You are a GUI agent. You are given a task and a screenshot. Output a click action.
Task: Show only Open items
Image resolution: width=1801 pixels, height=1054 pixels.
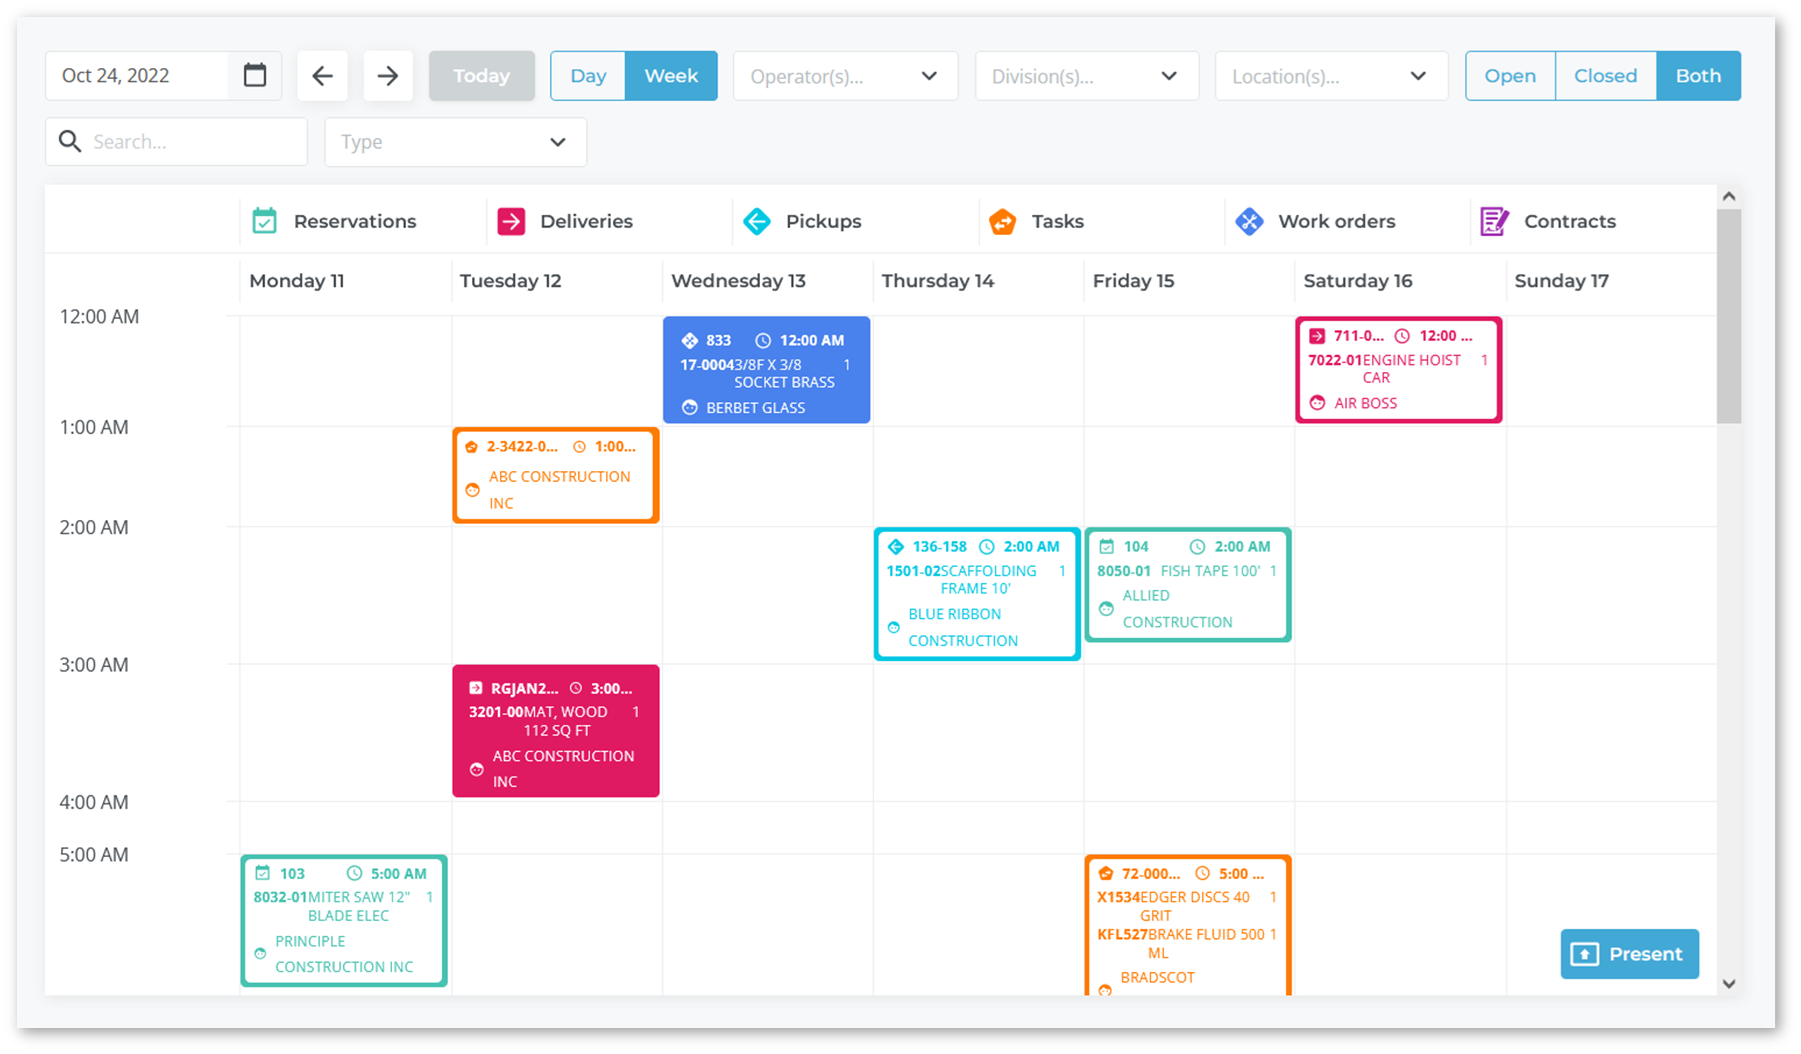[x=1510, y=76]
